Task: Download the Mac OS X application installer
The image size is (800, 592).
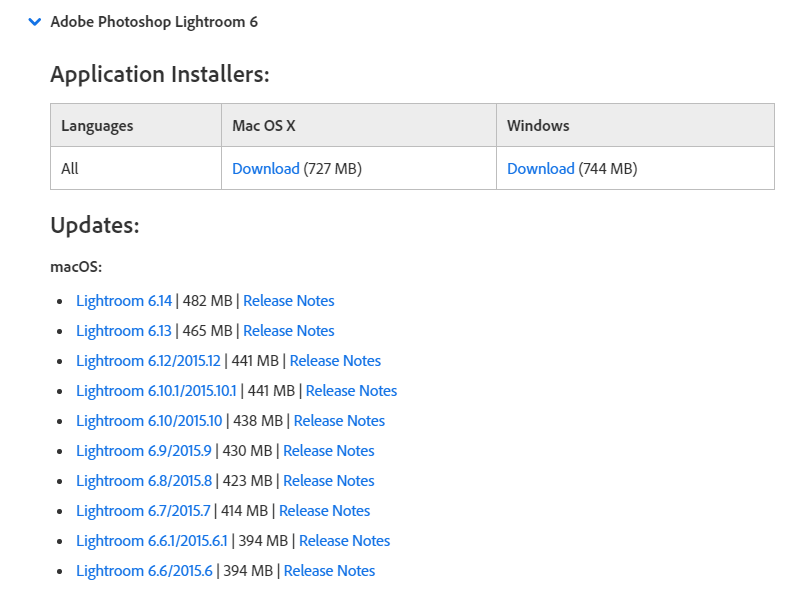Action: [265, 169]
